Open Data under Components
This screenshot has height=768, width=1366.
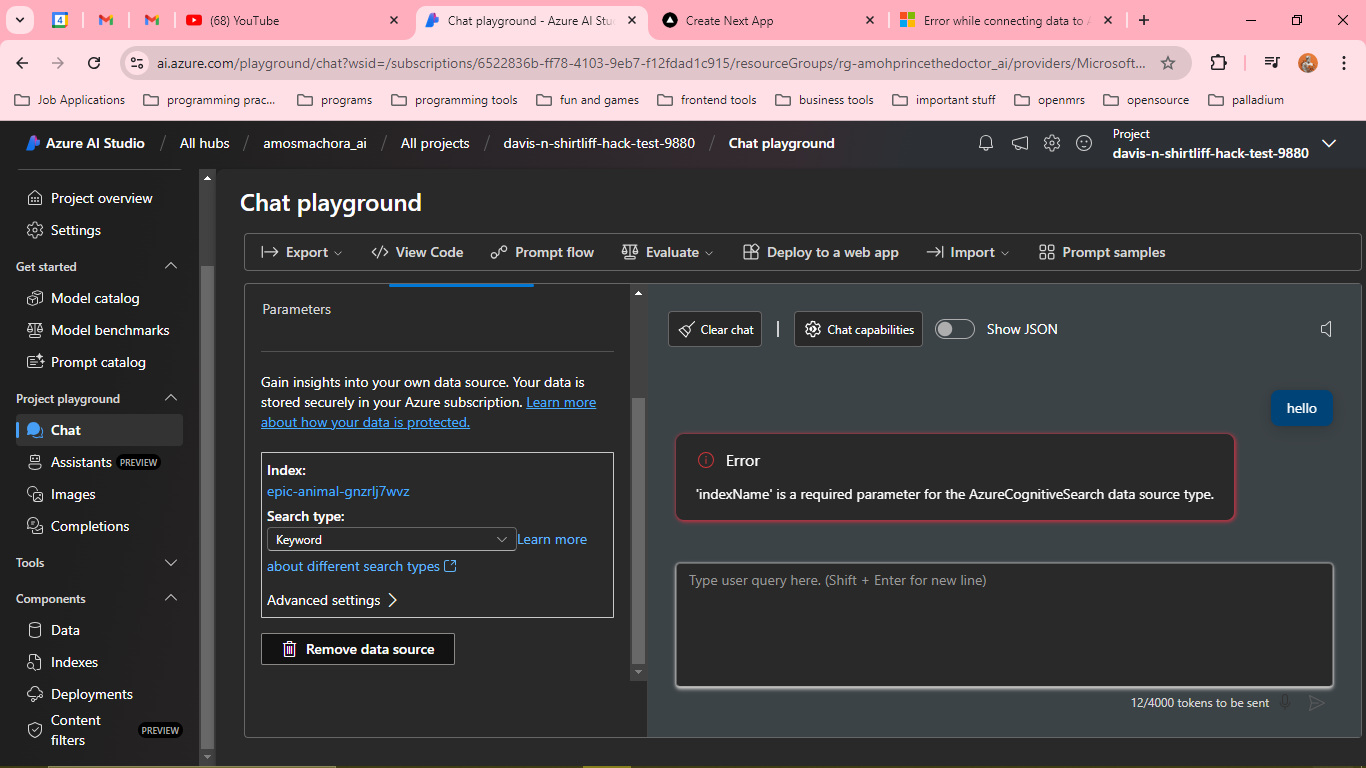[99, 630]
